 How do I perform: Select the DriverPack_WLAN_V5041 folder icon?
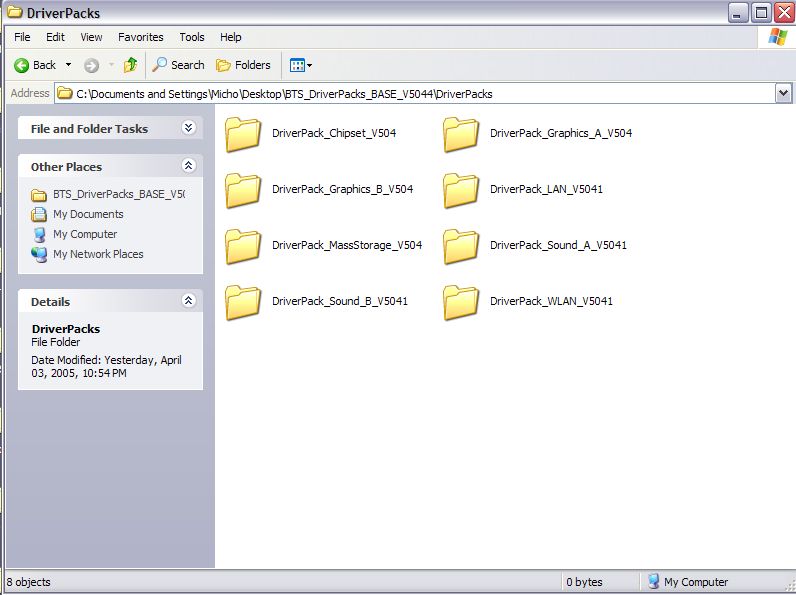(x=460, y=303)
